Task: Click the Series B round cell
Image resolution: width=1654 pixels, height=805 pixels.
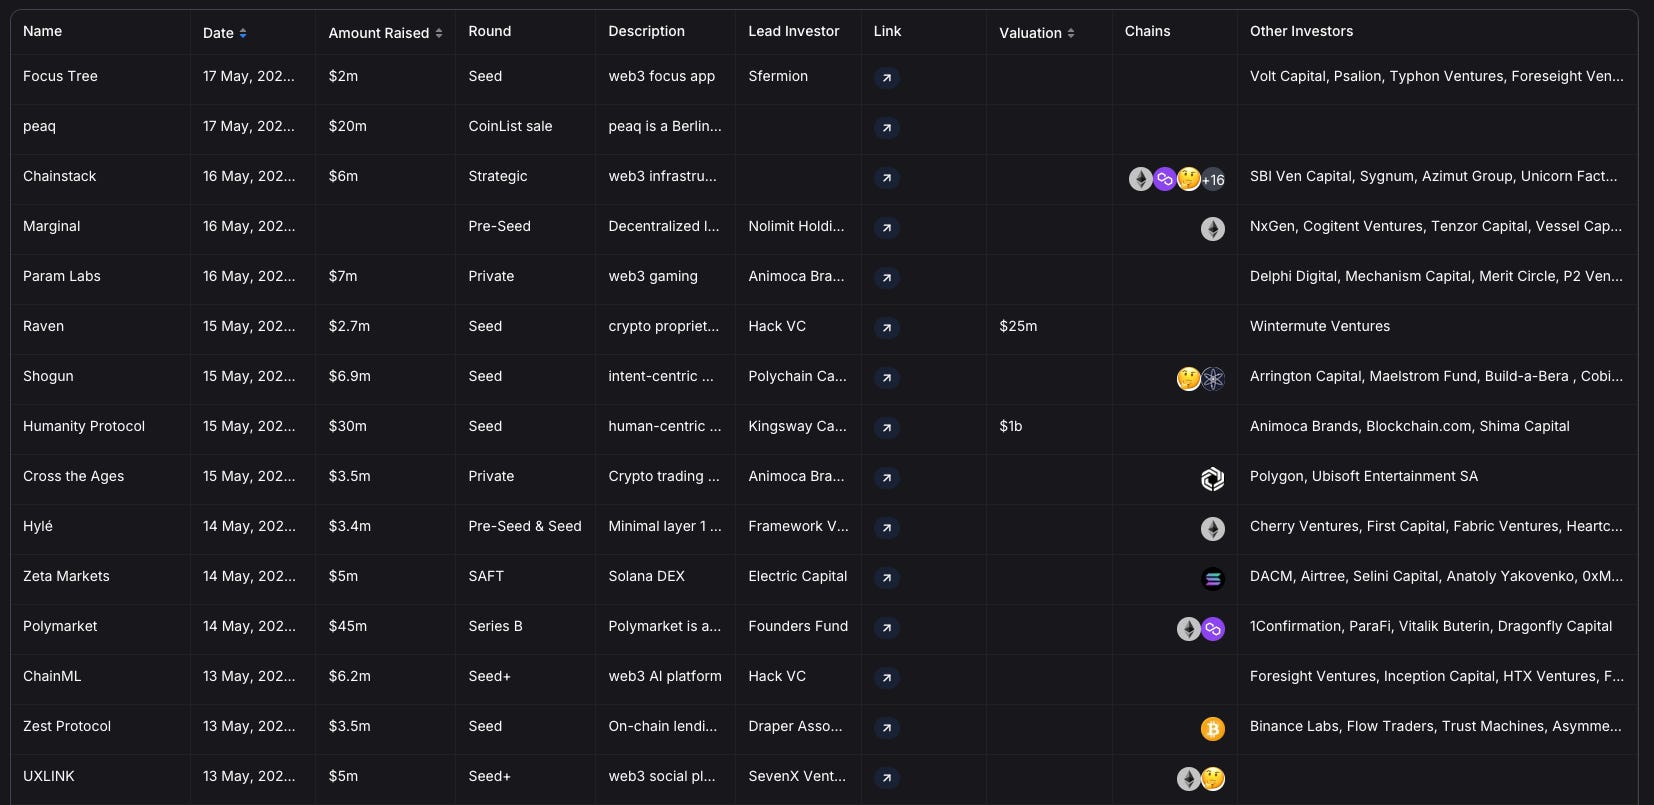Action: click(525, 627)
